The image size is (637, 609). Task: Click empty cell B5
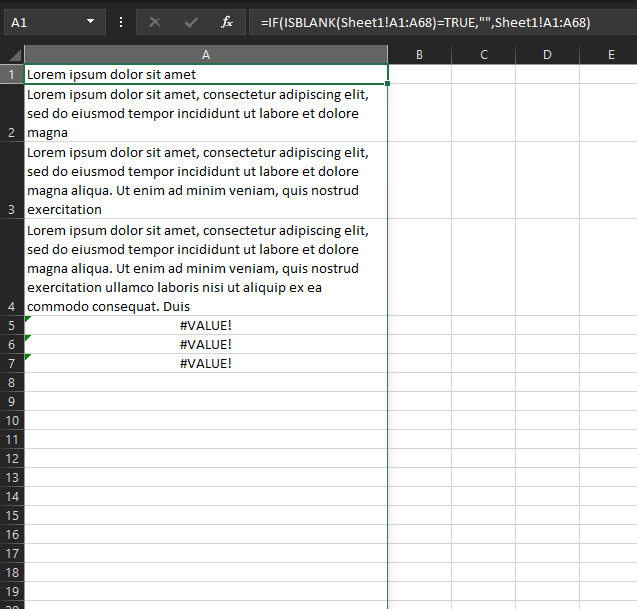click(x=420, y=325)
